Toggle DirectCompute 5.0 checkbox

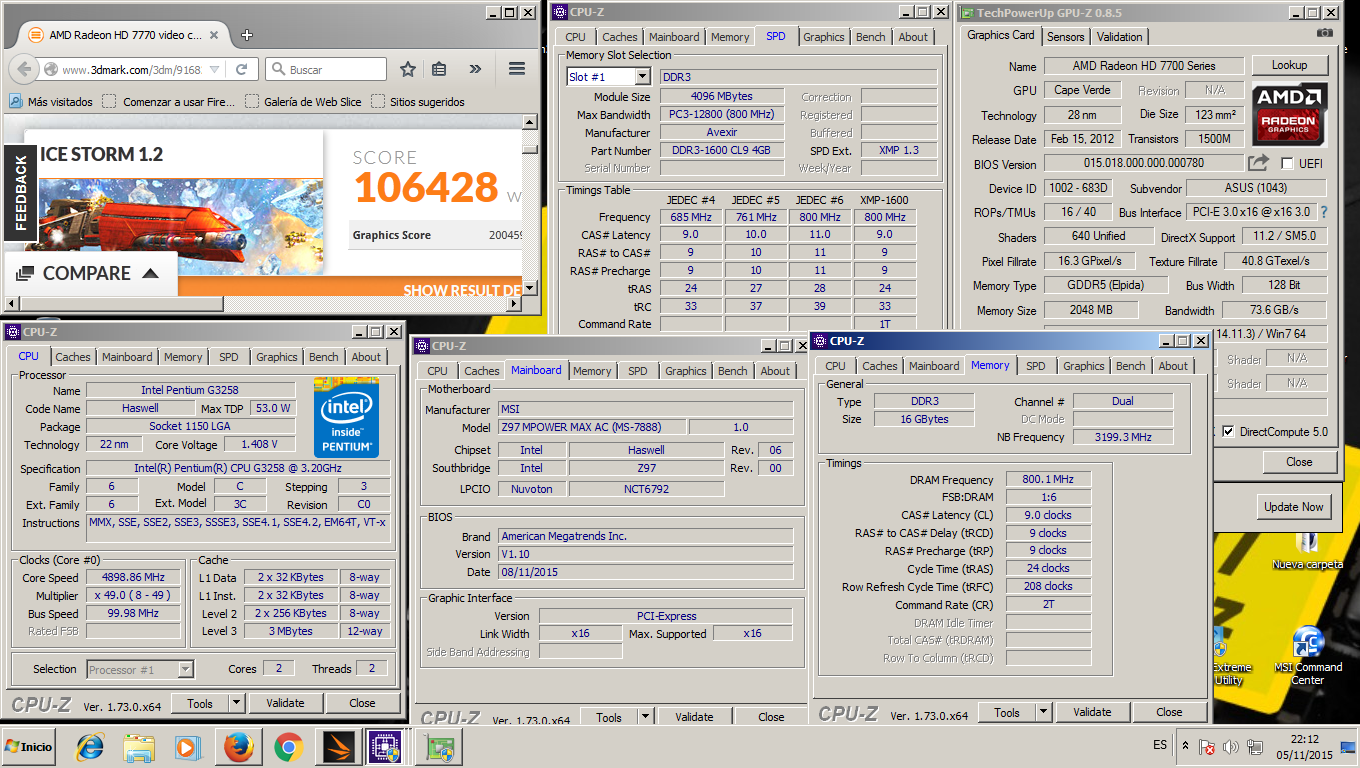[1228, 432]
